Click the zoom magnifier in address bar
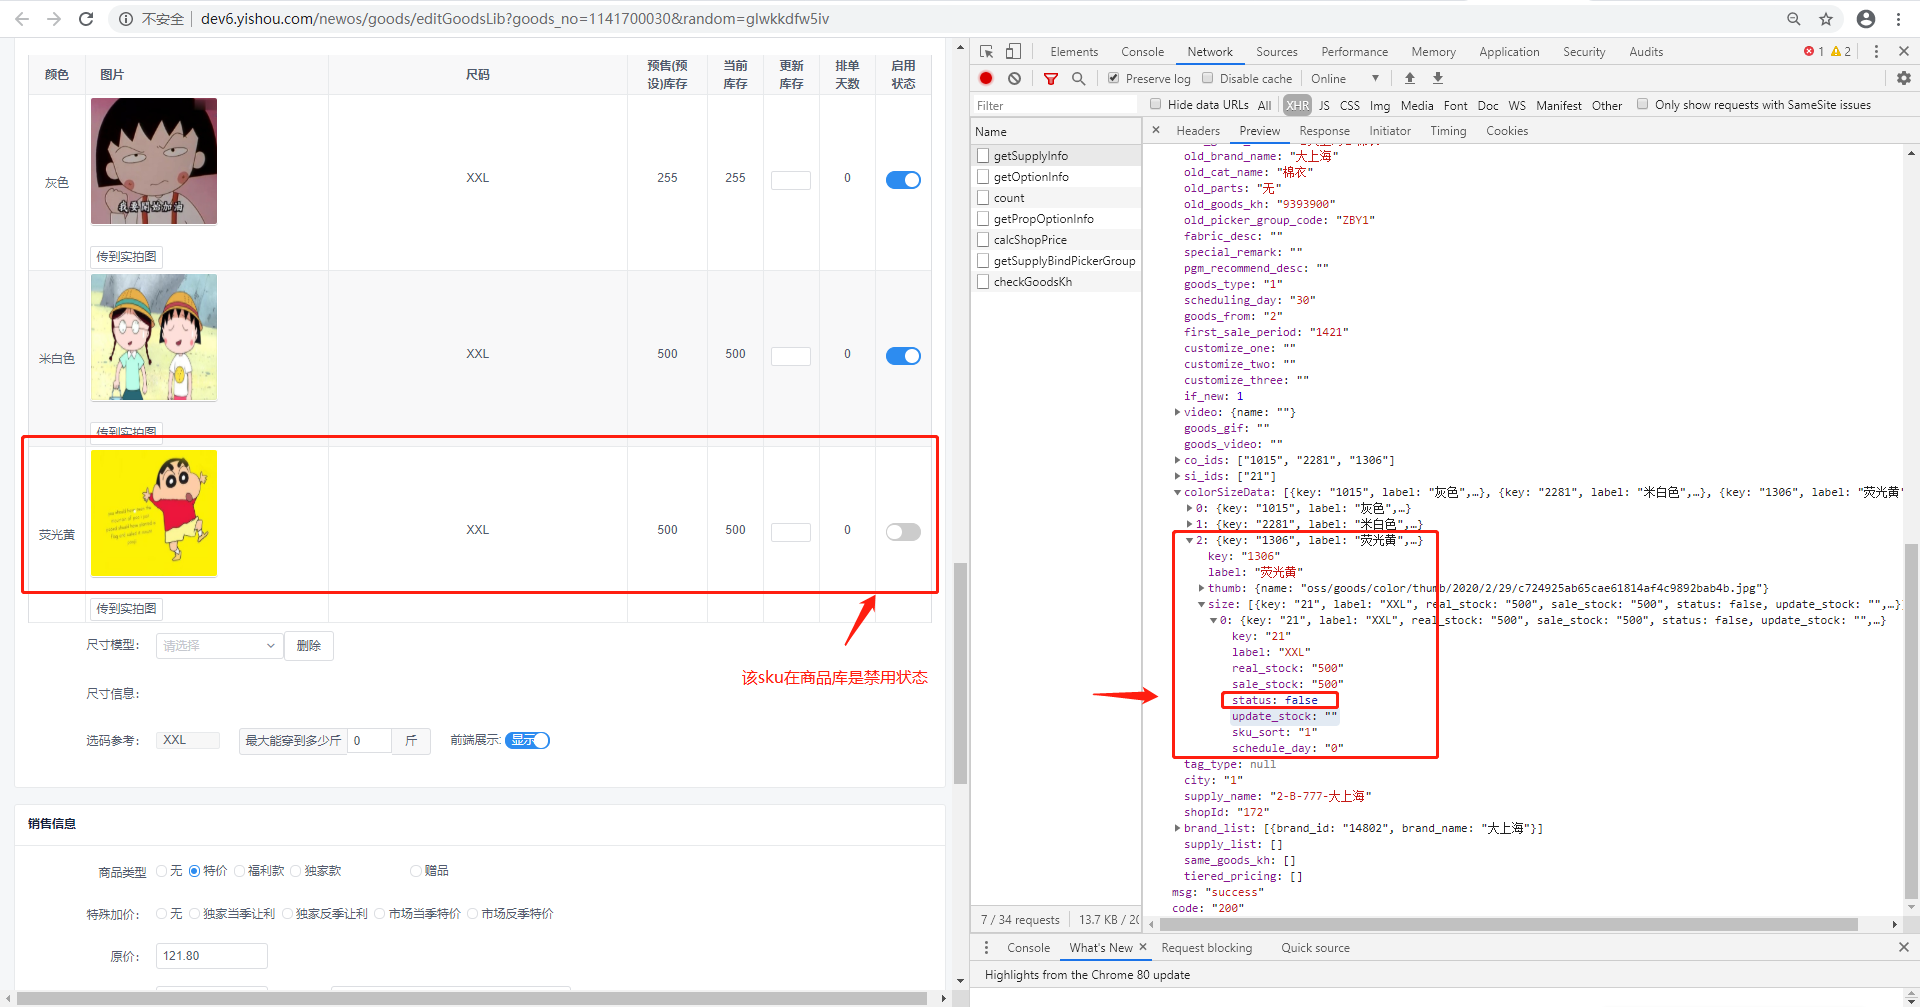Viewport: 1920px width, 1007px height. (1794, 19)
